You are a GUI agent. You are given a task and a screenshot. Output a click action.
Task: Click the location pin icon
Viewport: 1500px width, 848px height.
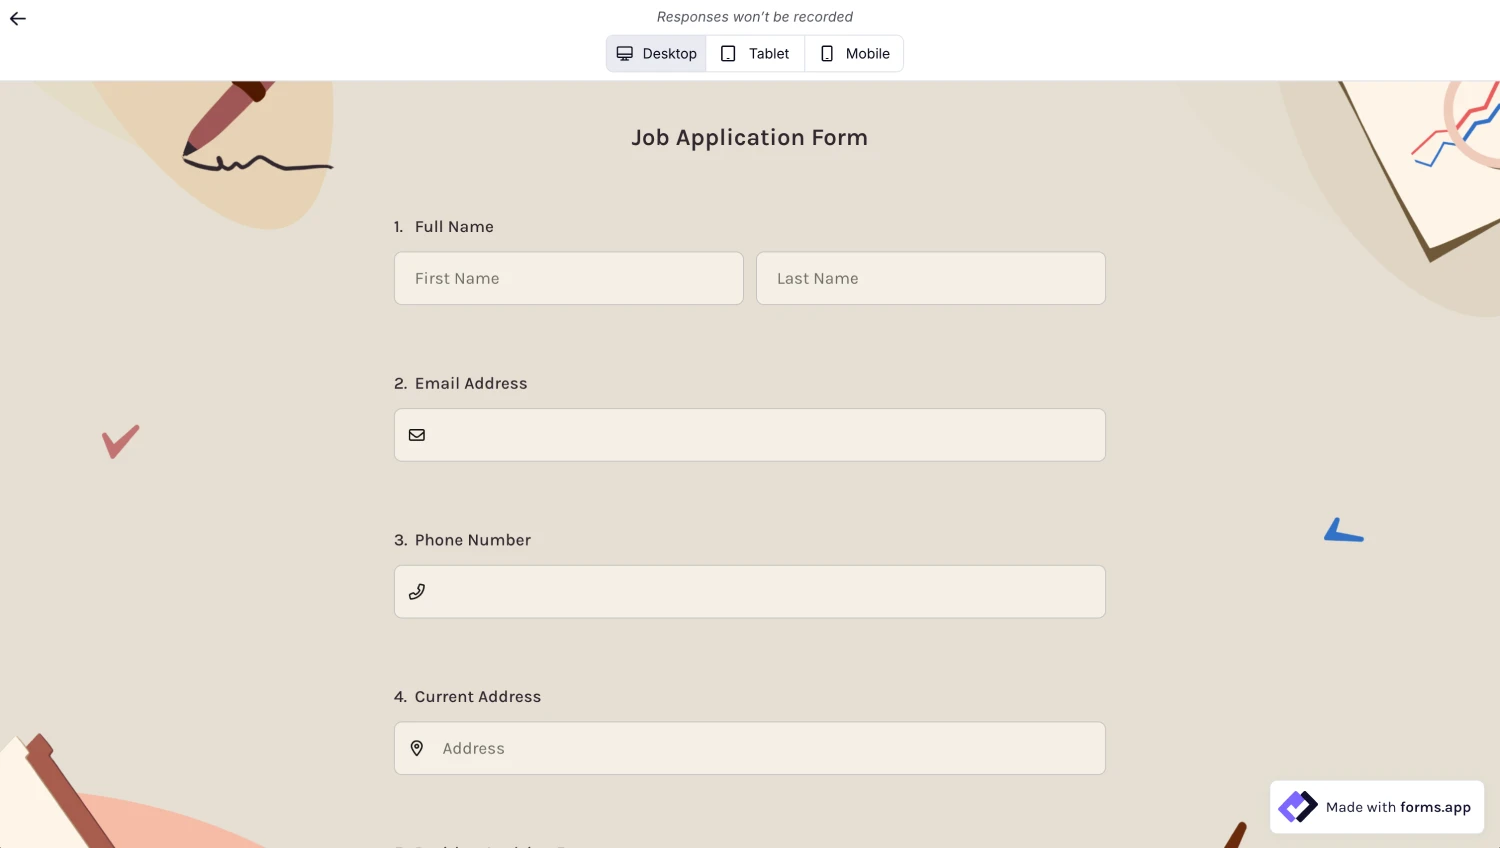(417, 748)
